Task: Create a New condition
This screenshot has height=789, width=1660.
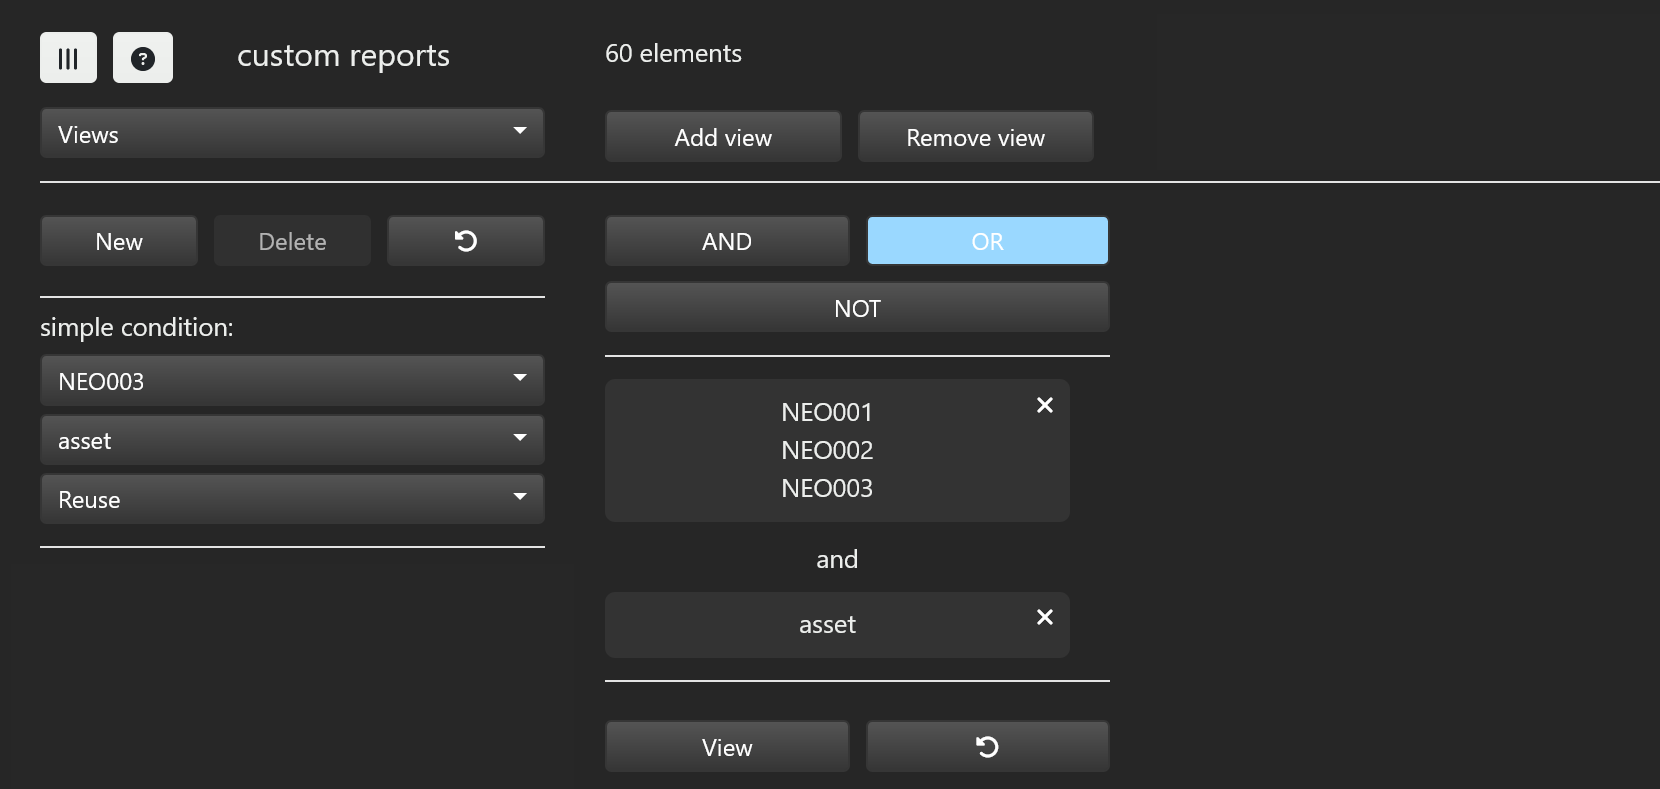Action: tap(119, 241)
